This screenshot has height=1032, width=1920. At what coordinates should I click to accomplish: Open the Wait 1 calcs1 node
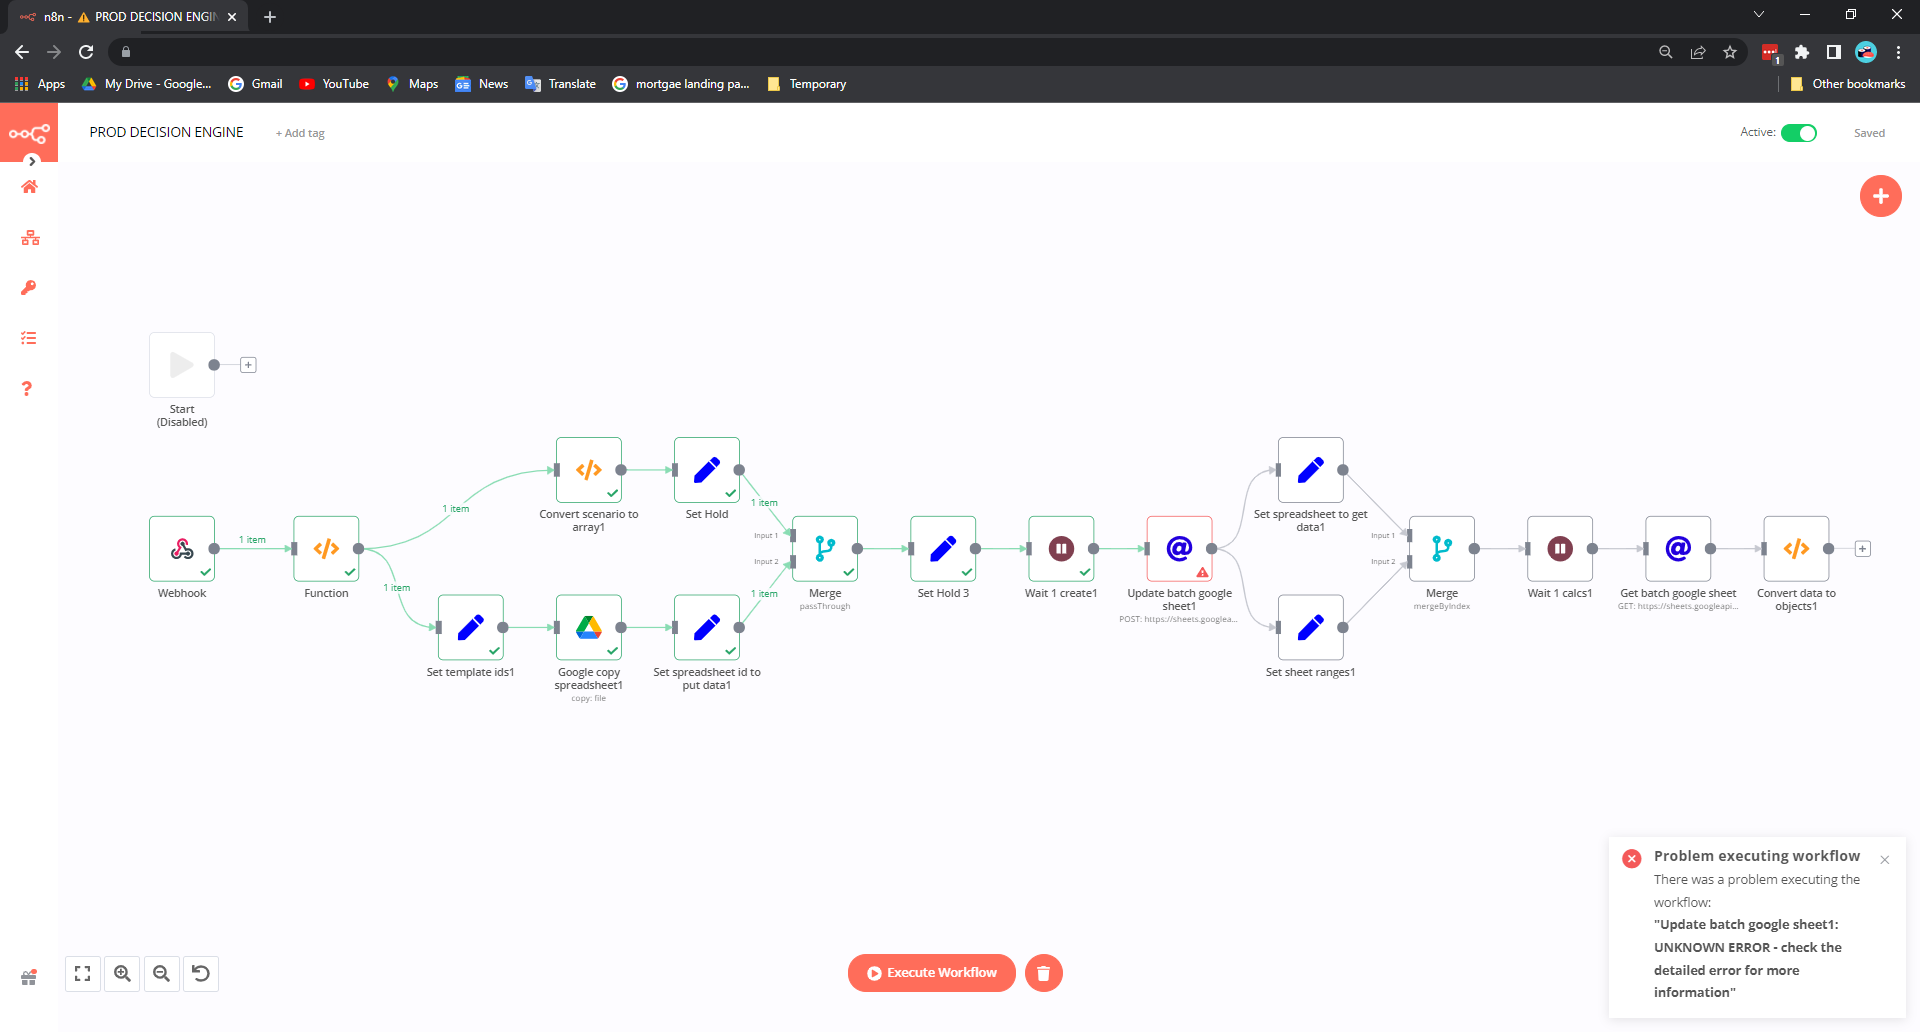(x=1560, y=548)
